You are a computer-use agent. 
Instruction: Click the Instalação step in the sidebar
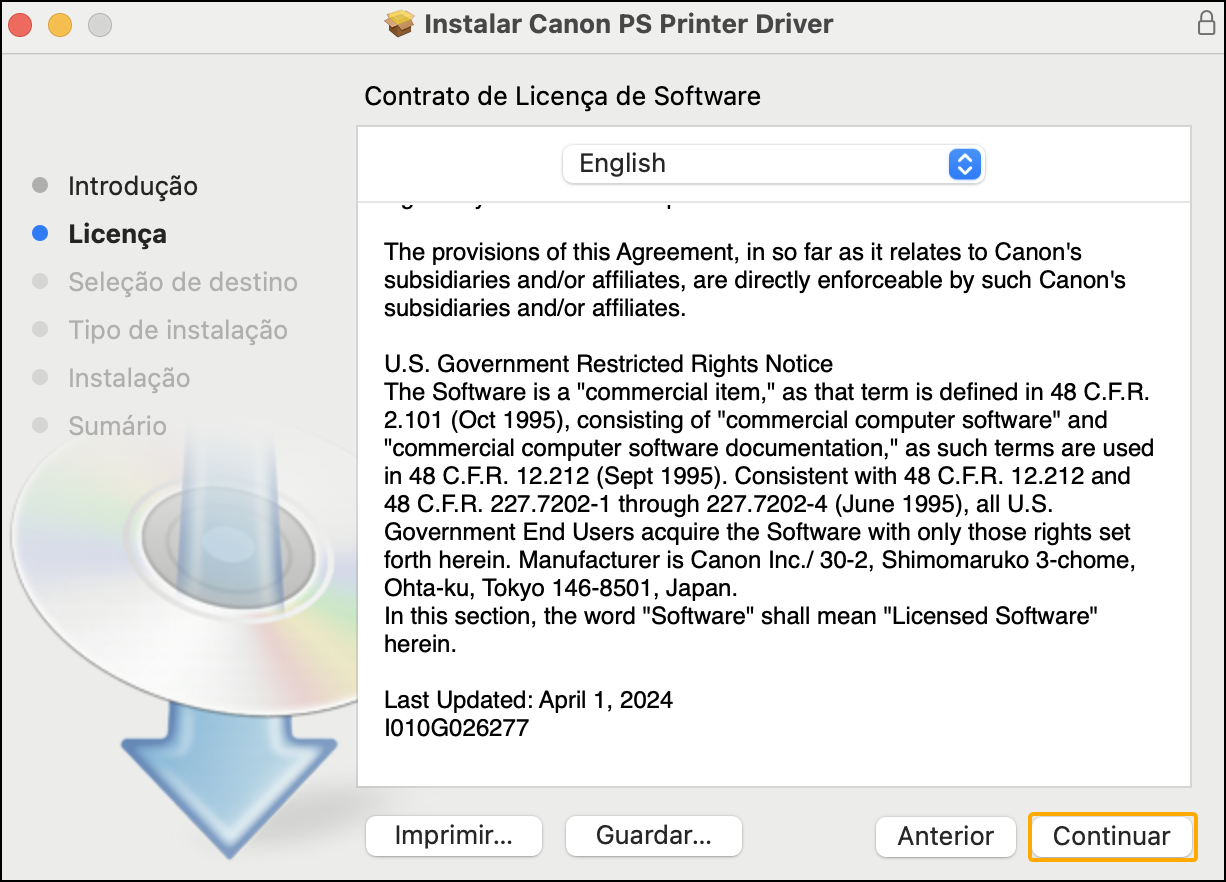pyautogui.click(x=129, y=378)
